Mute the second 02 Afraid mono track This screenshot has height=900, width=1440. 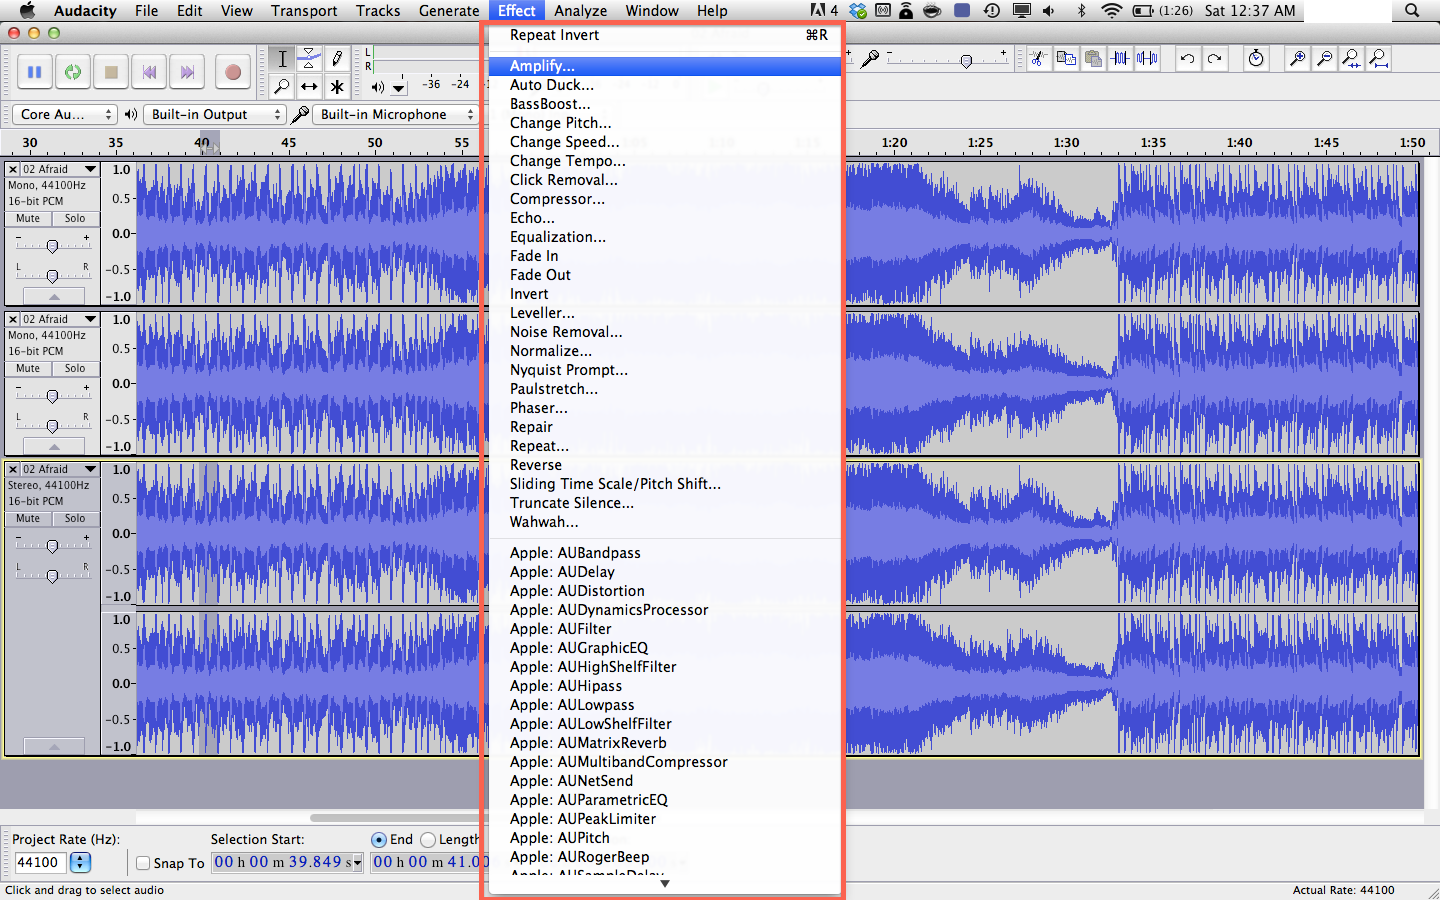click(x=28, y=368)
